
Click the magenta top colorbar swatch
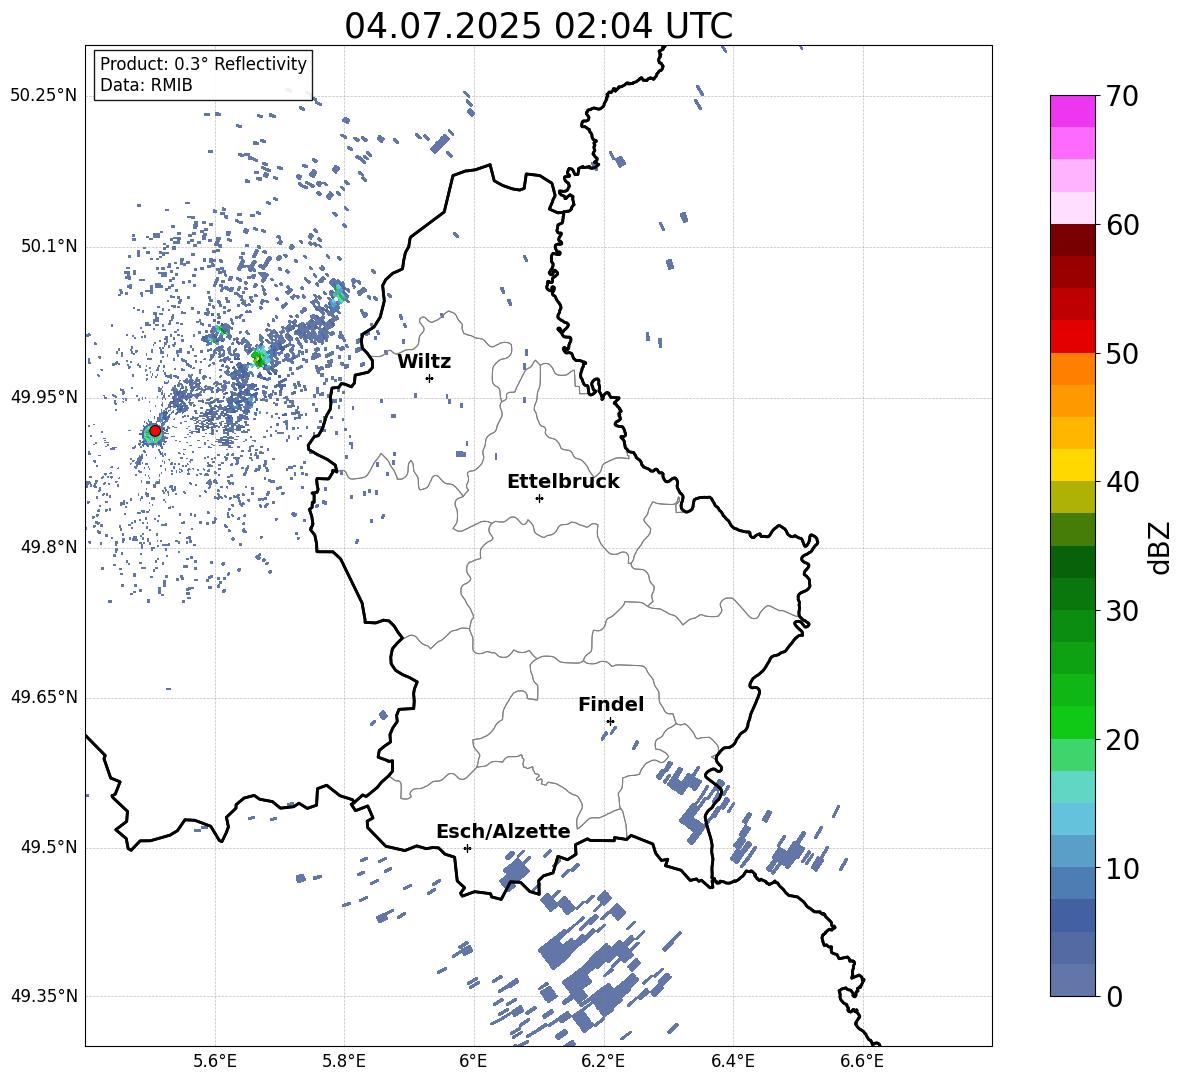coord(1072,111)
